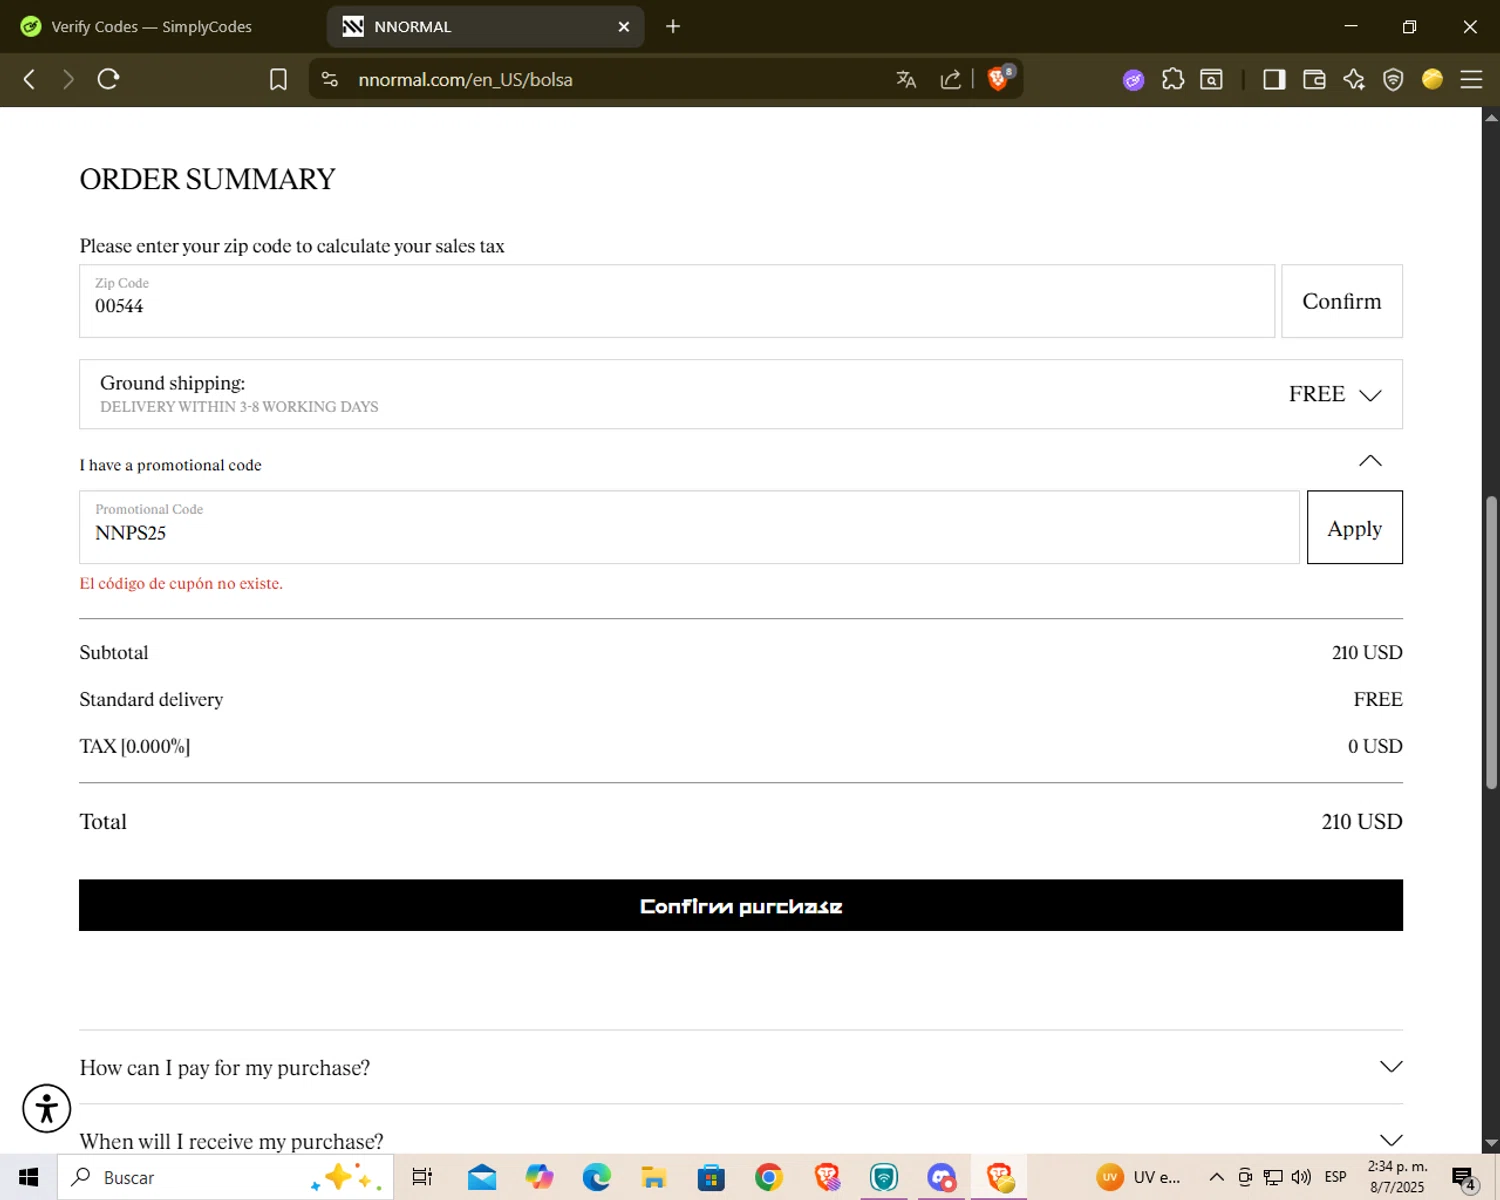Screen dimensions: 1500x1200
Task: Click the Buscar taskbar search box
Action: tap(225, 1177)
